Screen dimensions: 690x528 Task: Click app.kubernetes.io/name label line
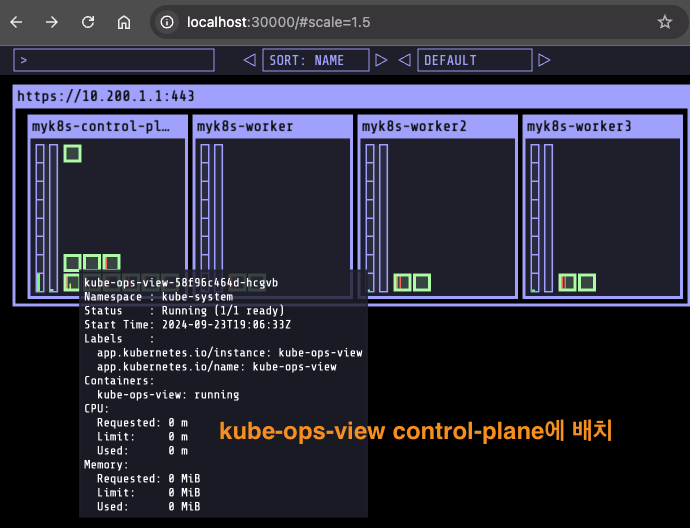(x=217, y=367)
